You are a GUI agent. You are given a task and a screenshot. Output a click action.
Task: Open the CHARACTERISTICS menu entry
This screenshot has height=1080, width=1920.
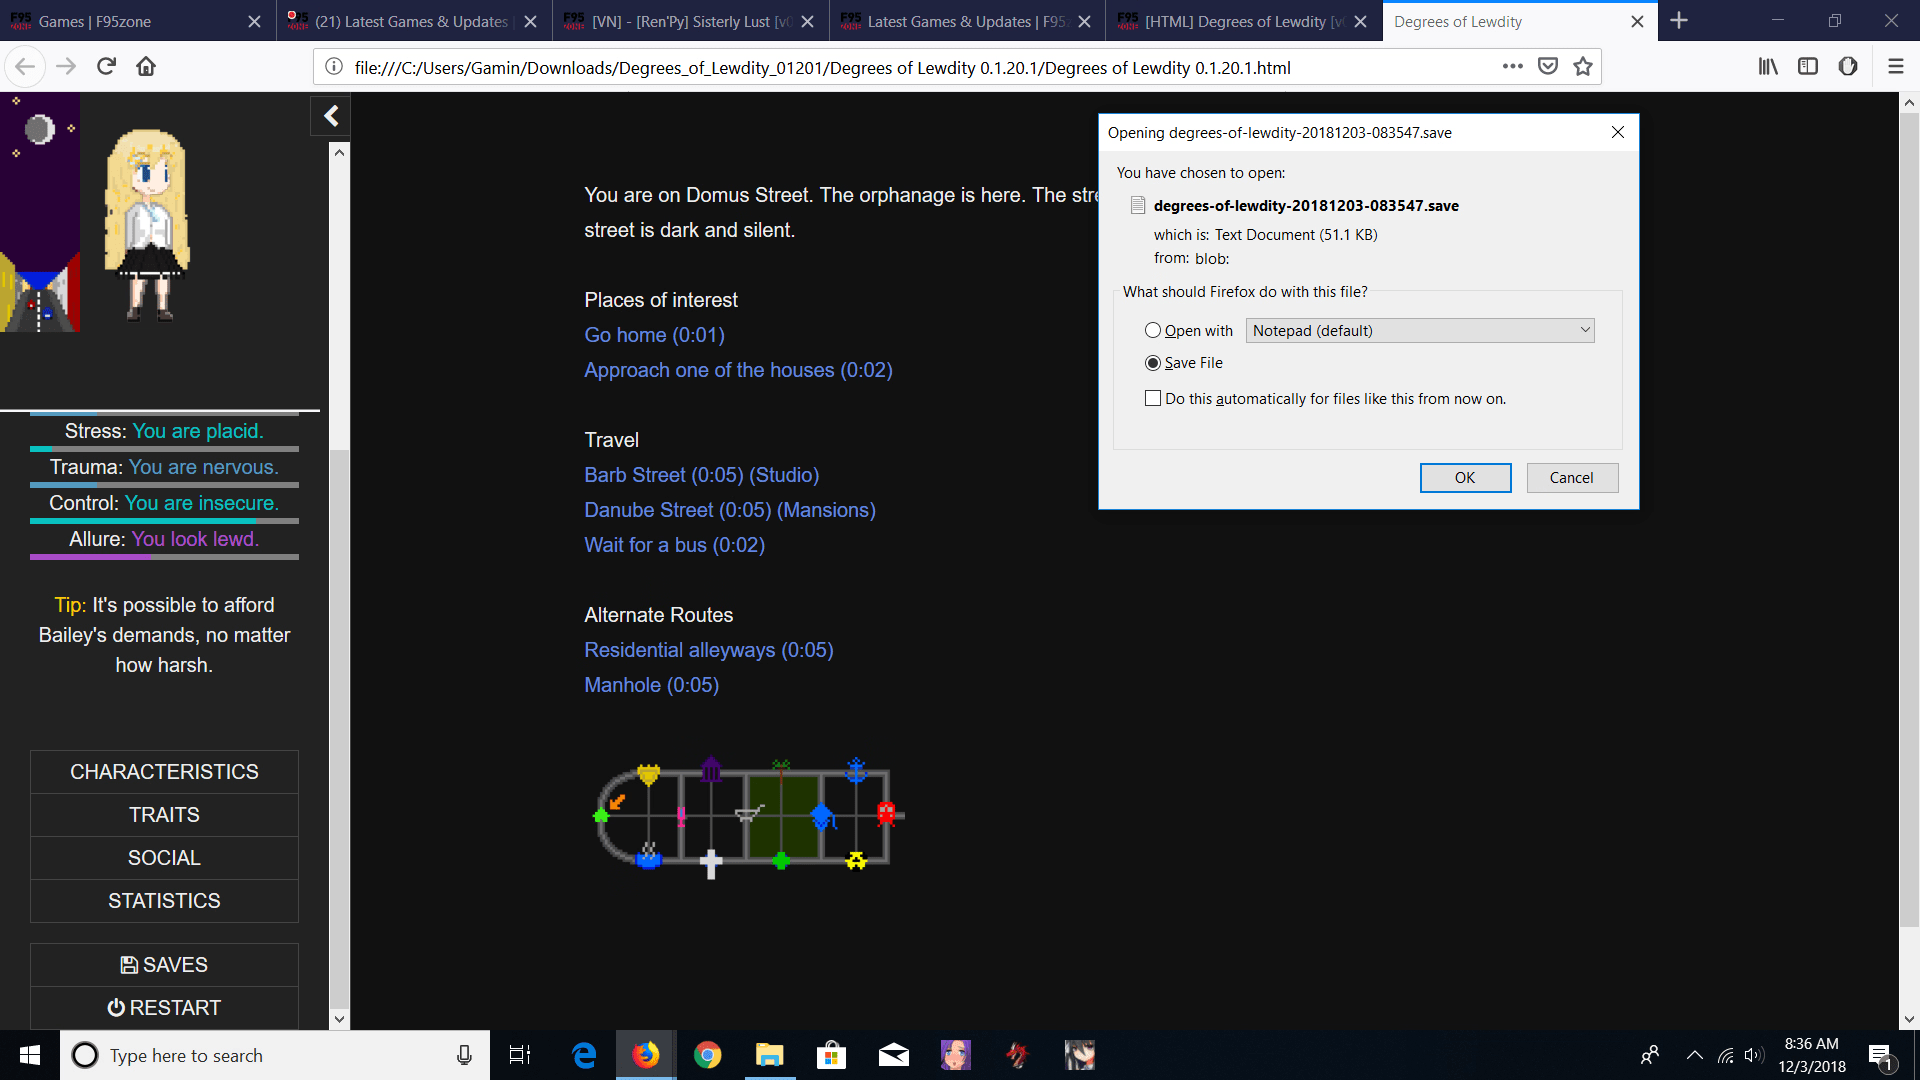click(x=164, y=772)
